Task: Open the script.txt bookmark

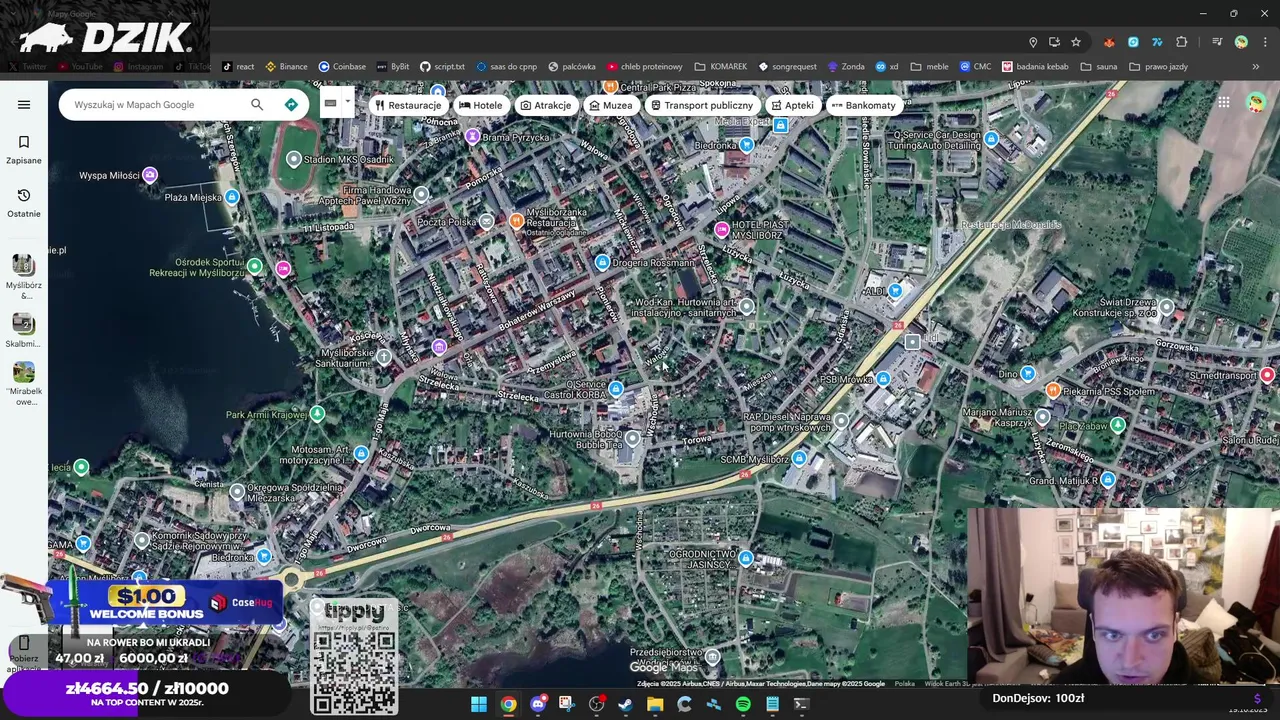Action: [442, 67]
